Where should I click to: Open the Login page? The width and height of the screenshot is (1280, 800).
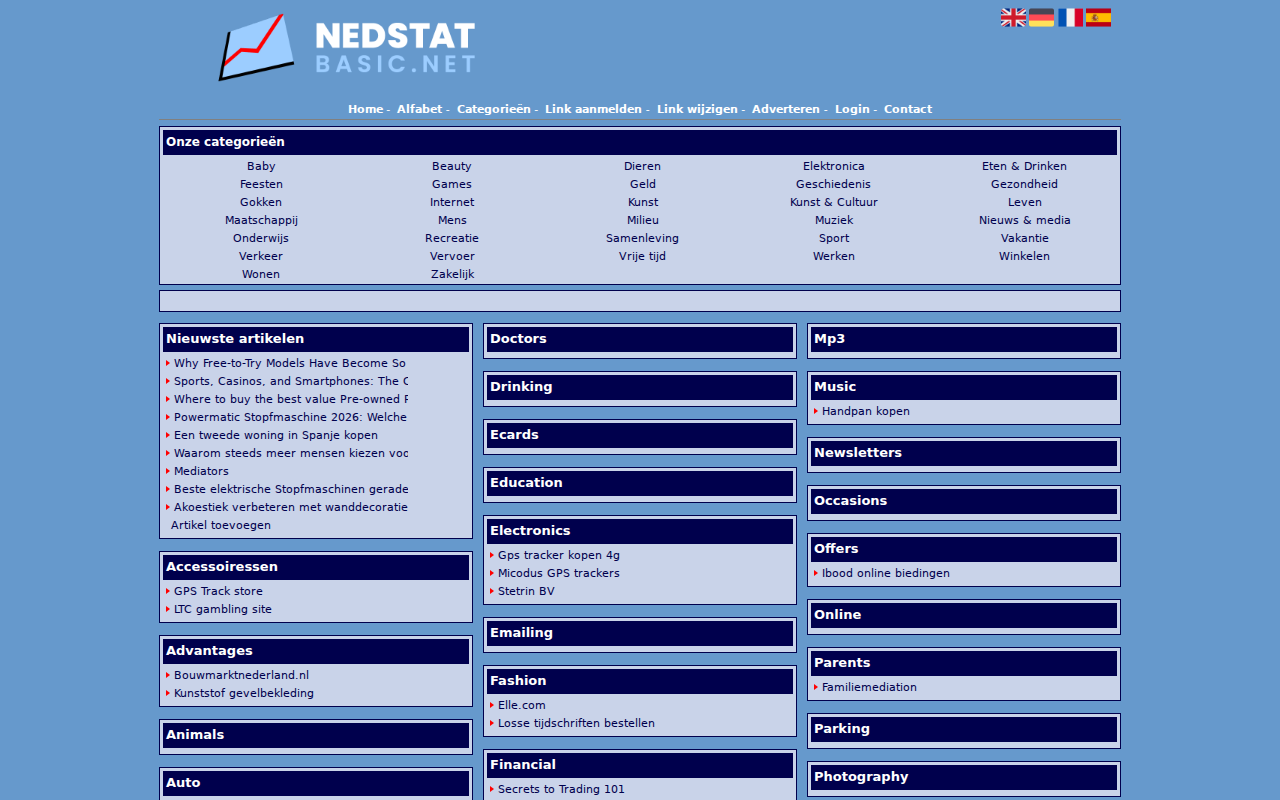coord(852,109)
